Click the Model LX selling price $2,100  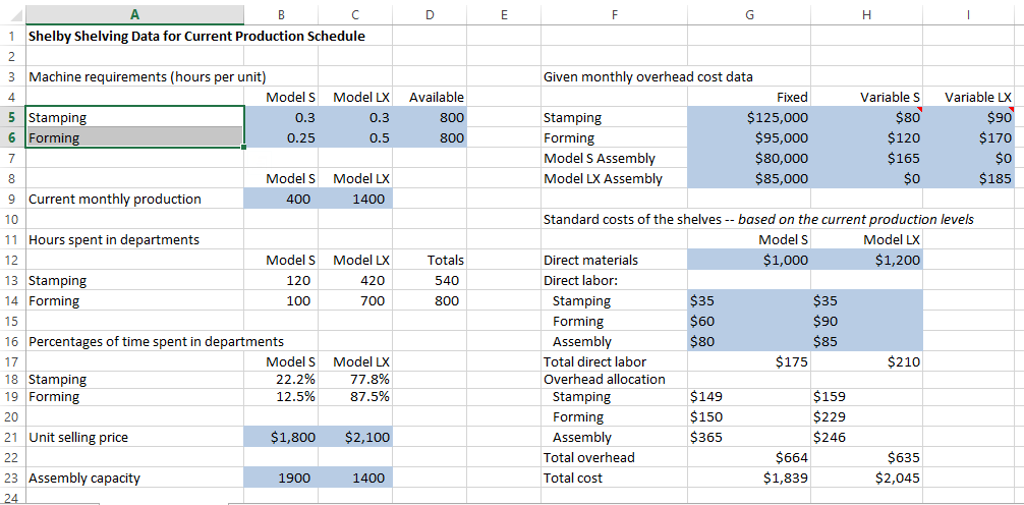(356, 437)
